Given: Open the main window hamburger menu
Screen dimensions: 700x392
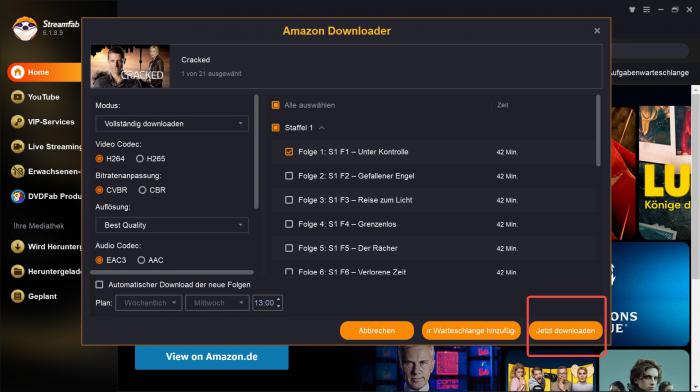Looking at the screenshot, I should click(646, 9).
